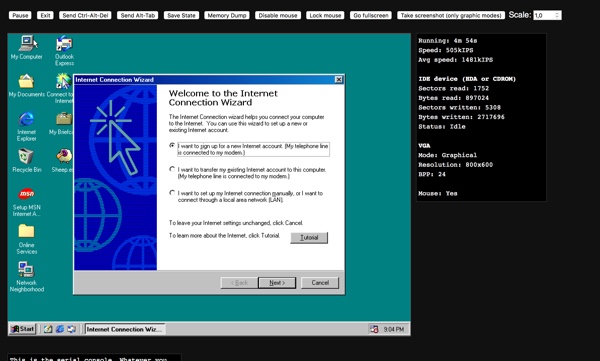Click the Take screenshot button
The image size is (600, 361).
point(451,15)
